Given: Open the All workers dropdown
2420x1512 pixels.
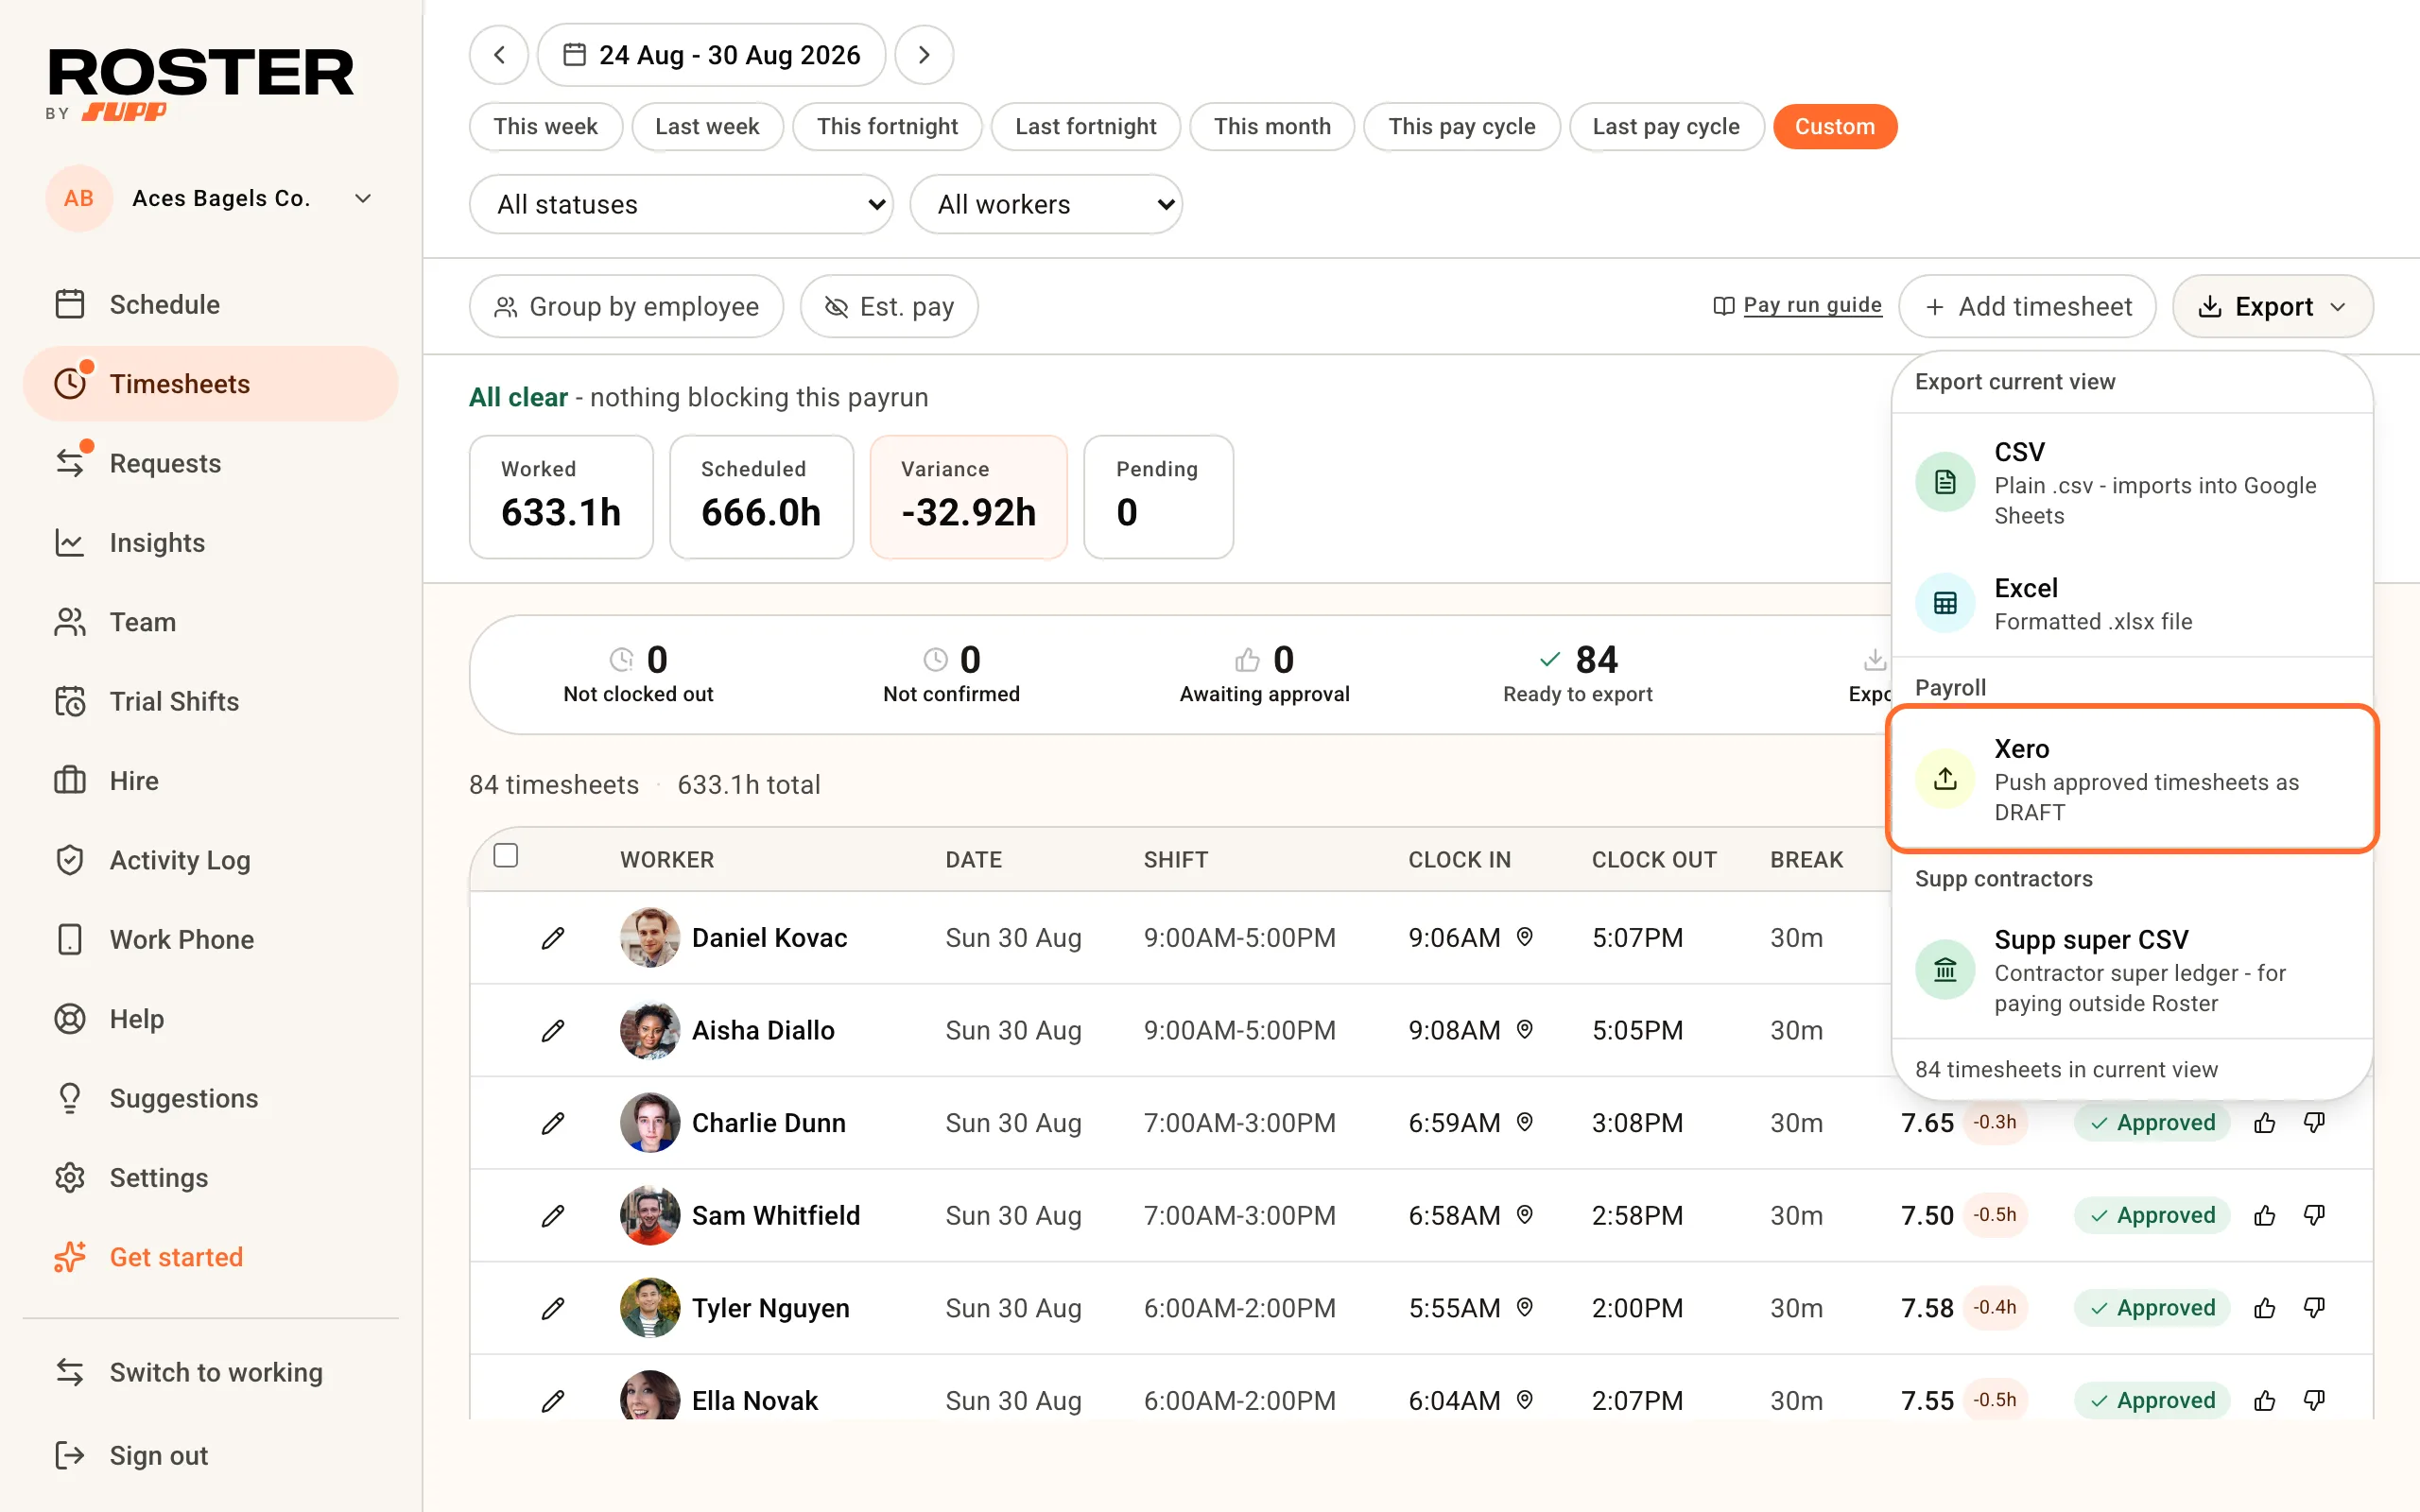Looking at the screenshot, I should point(1046,204).
